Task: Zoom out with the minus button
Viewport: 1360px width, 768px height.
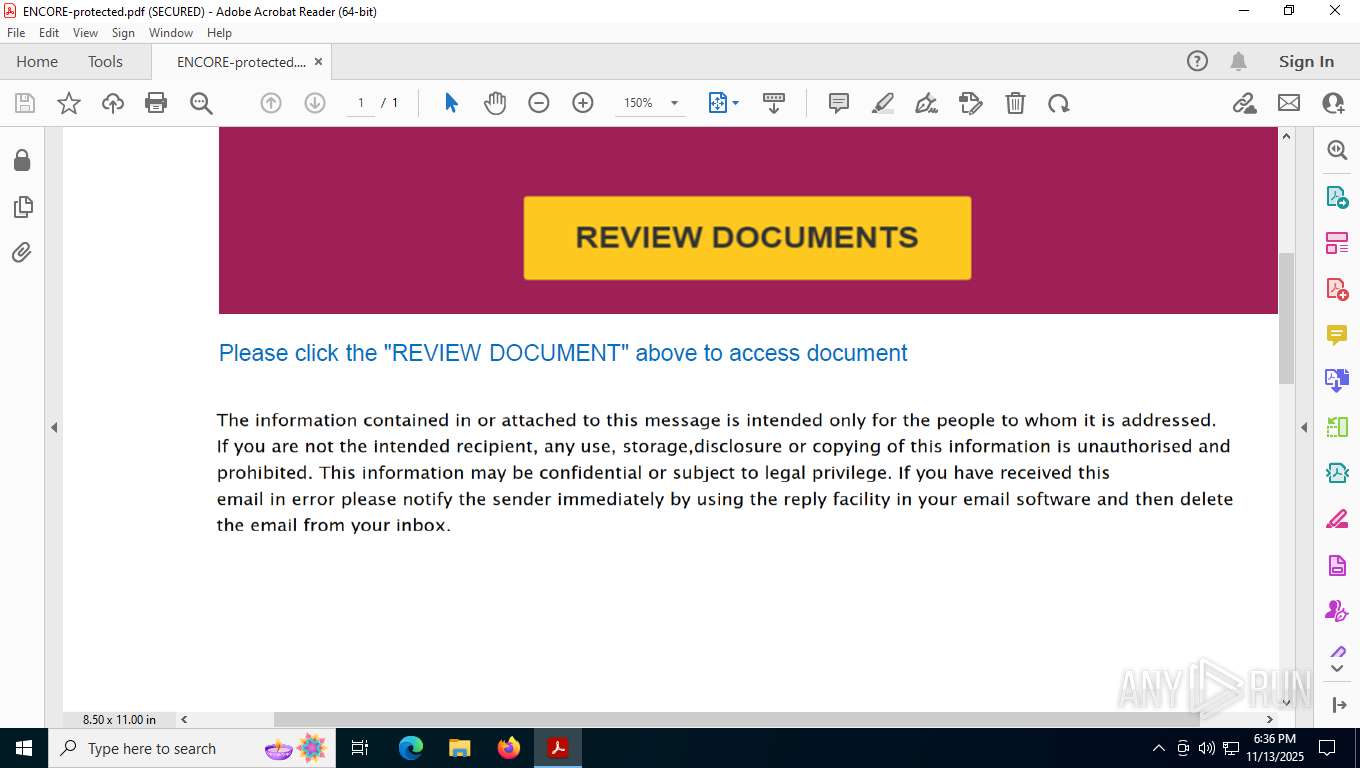Action: [x=539, y=103]
